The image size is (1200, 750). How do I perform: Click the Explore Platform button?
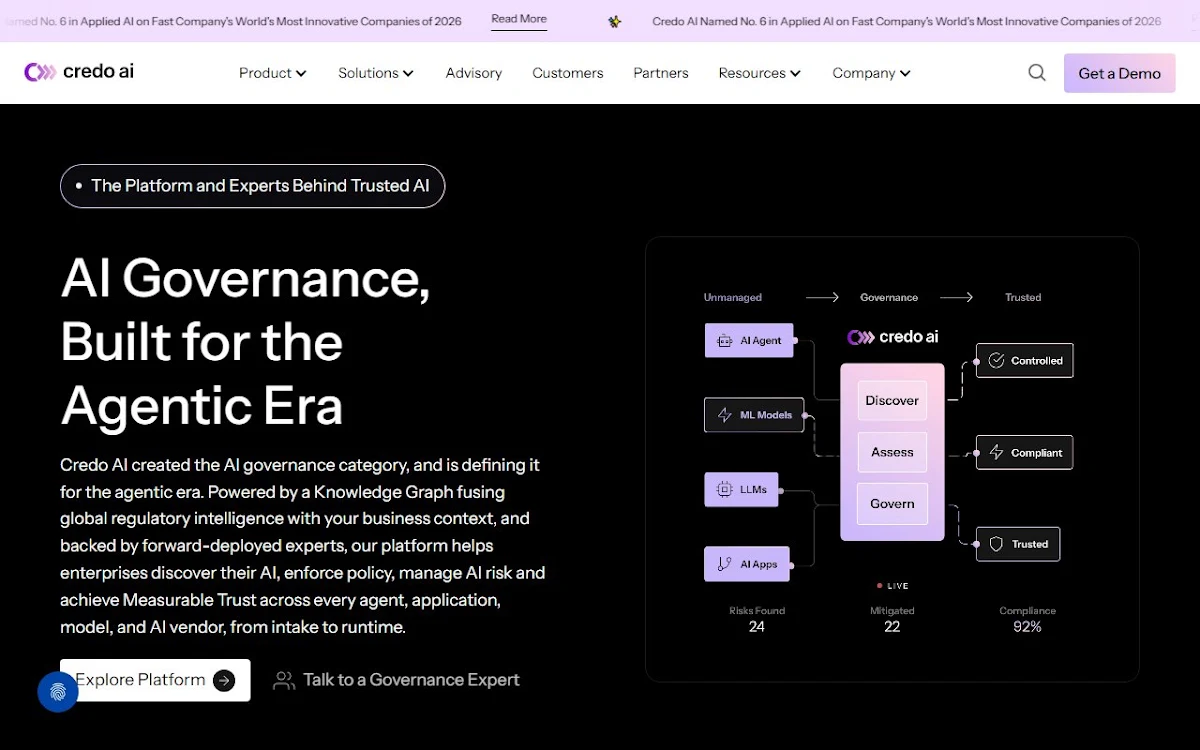[155, 680]
